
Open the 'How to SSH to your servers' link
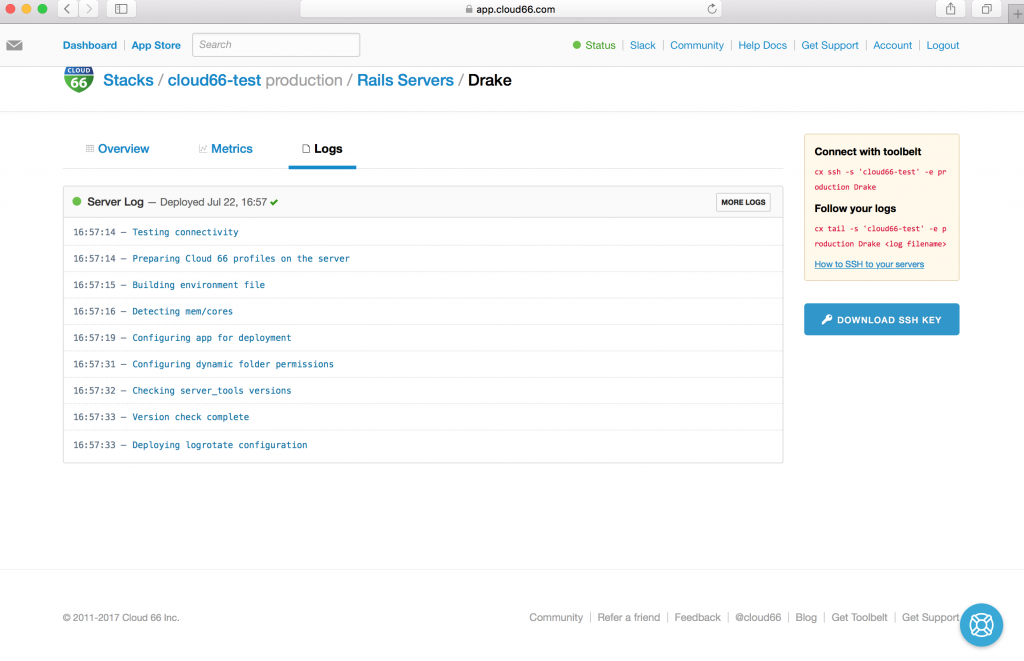coord(869,264)
